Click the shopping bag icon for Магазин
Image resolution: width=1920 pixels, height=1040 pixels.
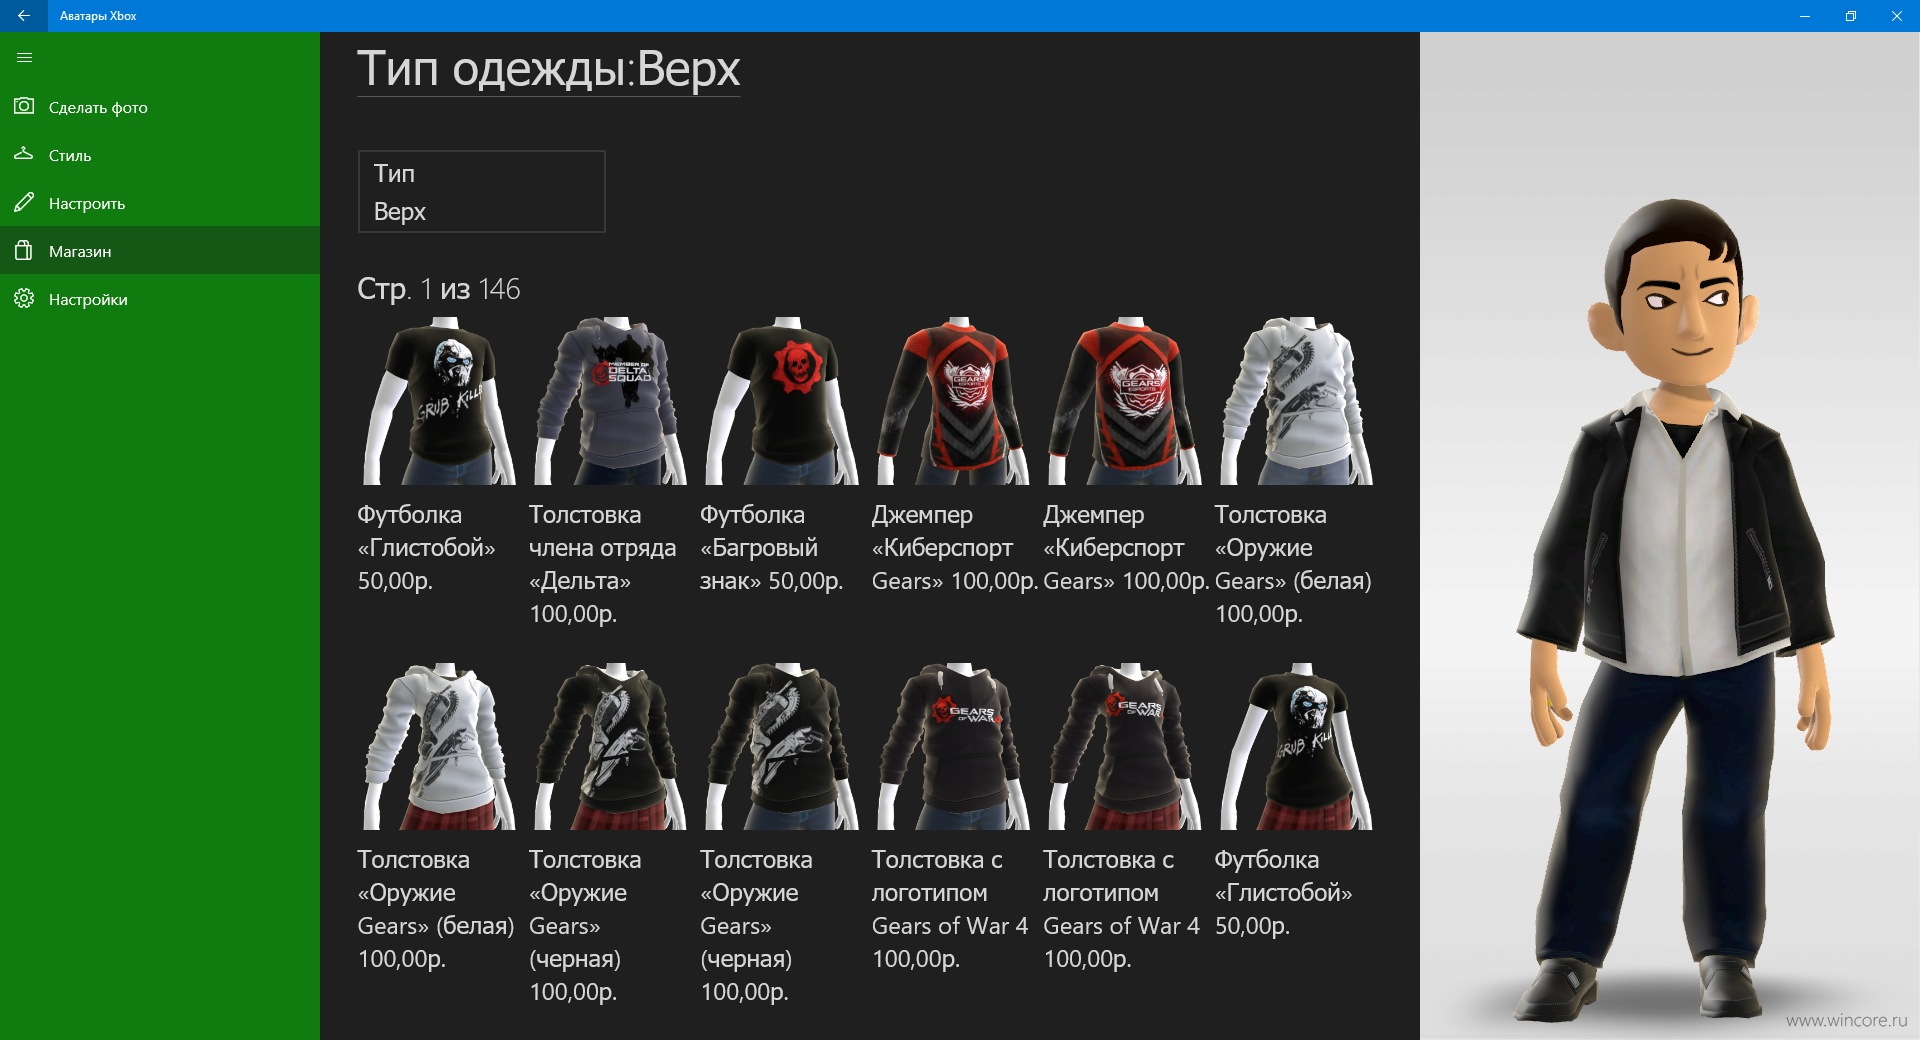tap(25, 250)
